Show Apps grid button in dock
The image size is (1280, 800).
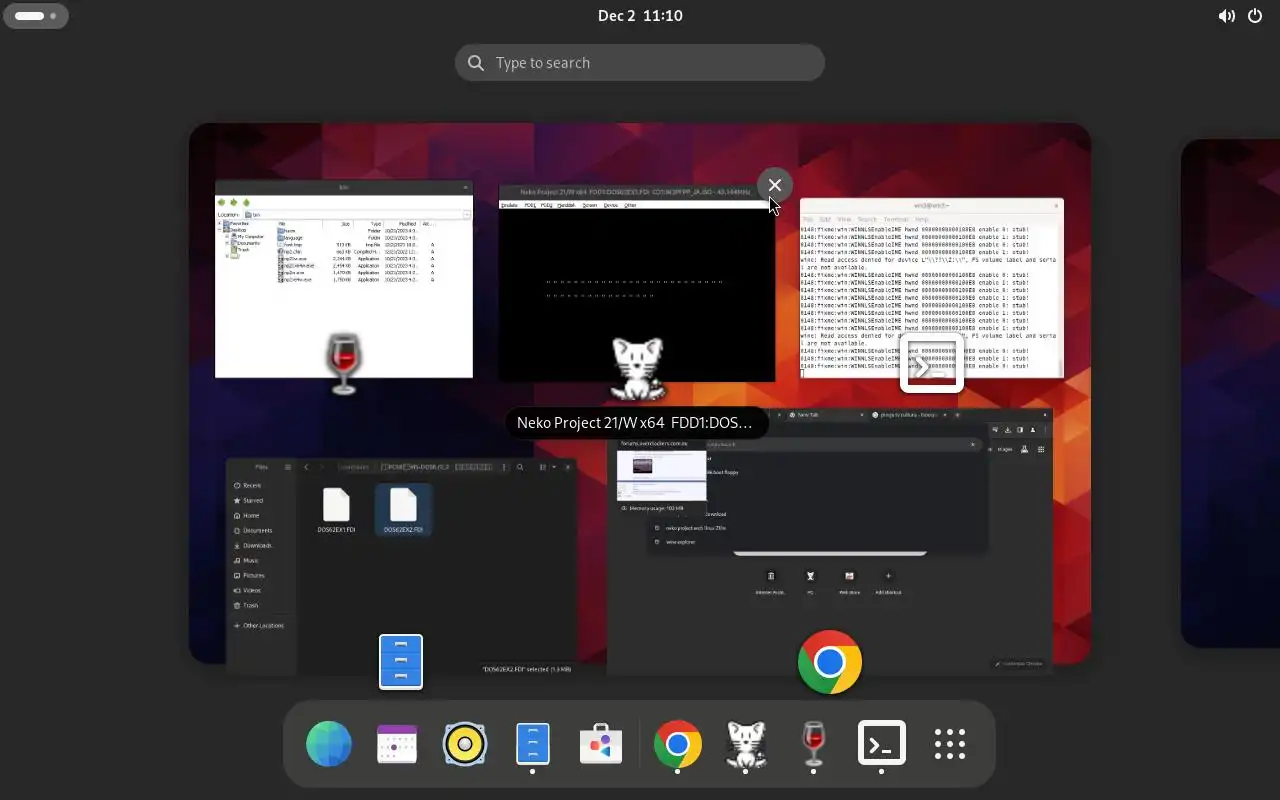(x=949, y=744)
